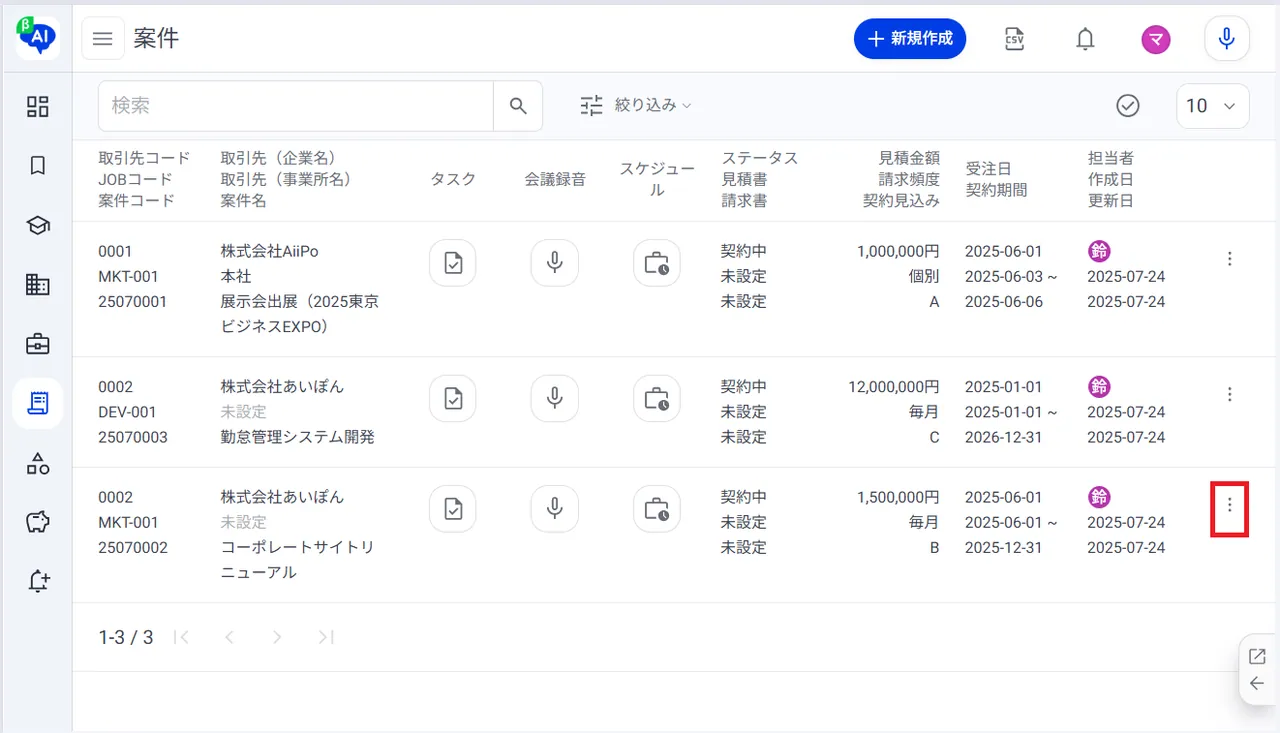
Task: Expand the 絞り込み filter dropdown
Action: pos(636,105)
